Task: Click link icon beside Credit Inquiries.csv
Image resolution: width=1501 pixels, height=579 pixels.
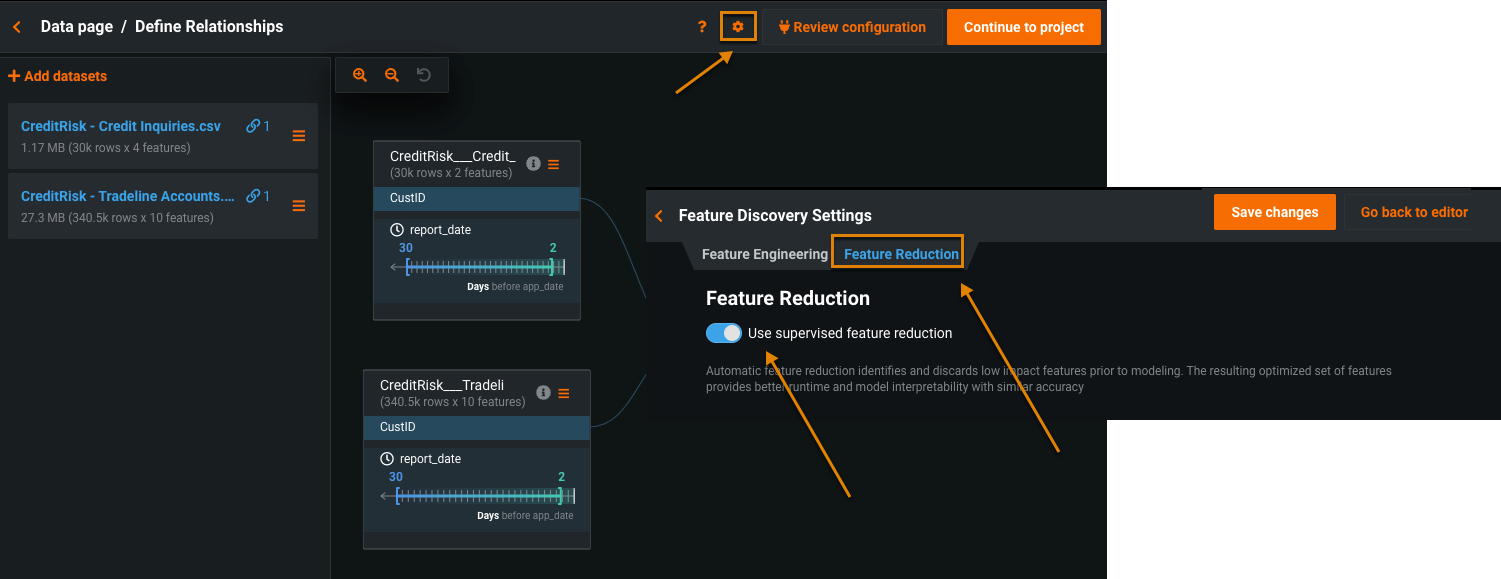Action: pyautogui.click(x=254, y=126)
